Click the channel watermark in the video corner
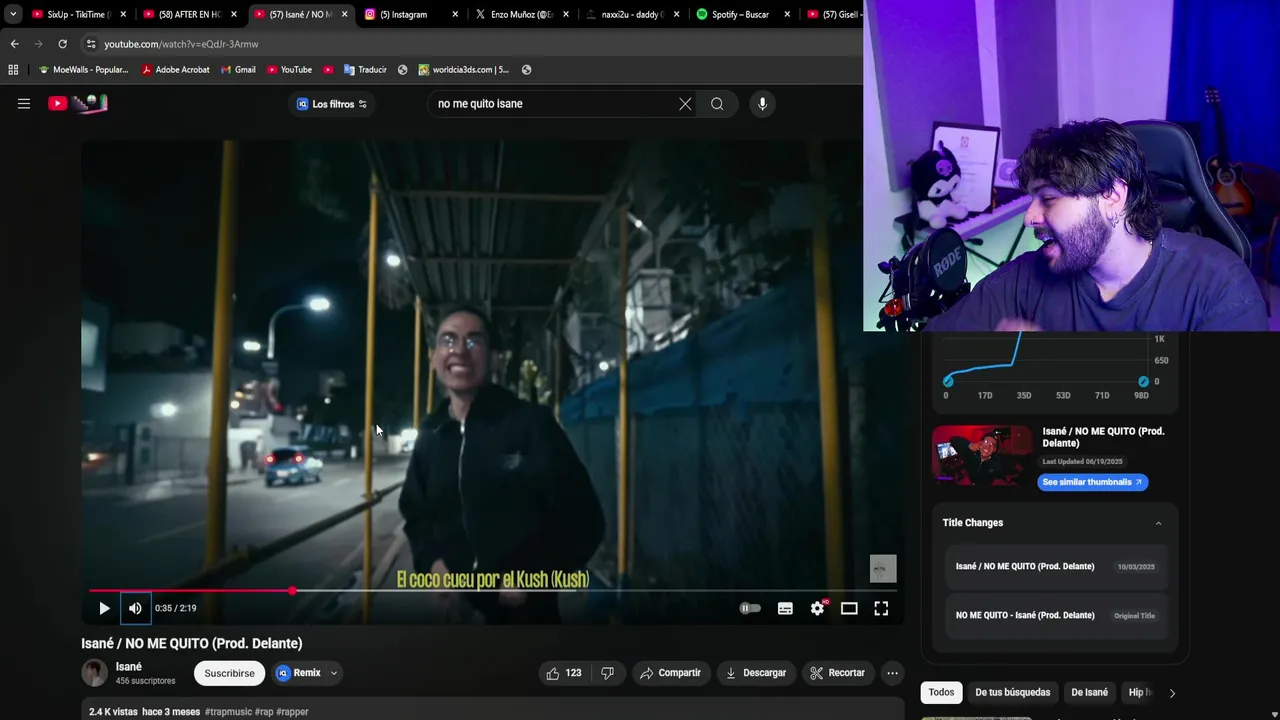 tap(883, 568)
